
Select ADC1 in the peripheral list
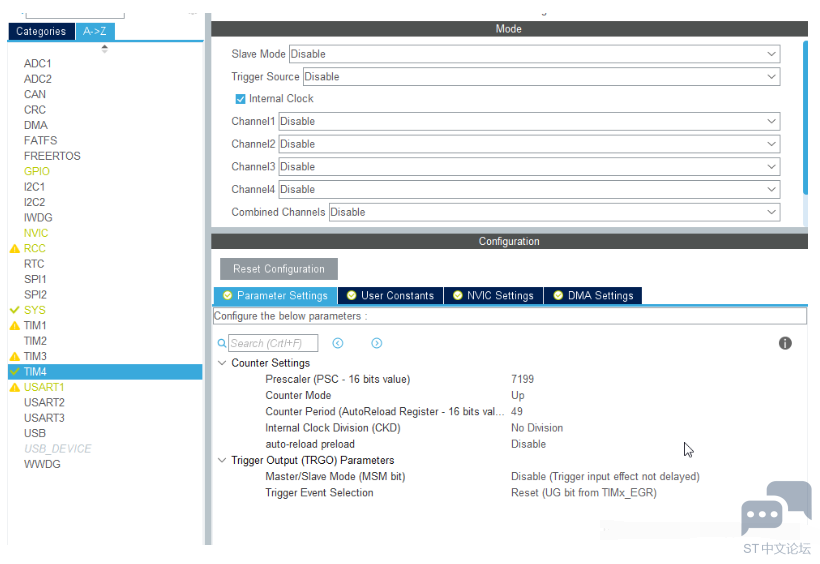[x=38, y=63]
